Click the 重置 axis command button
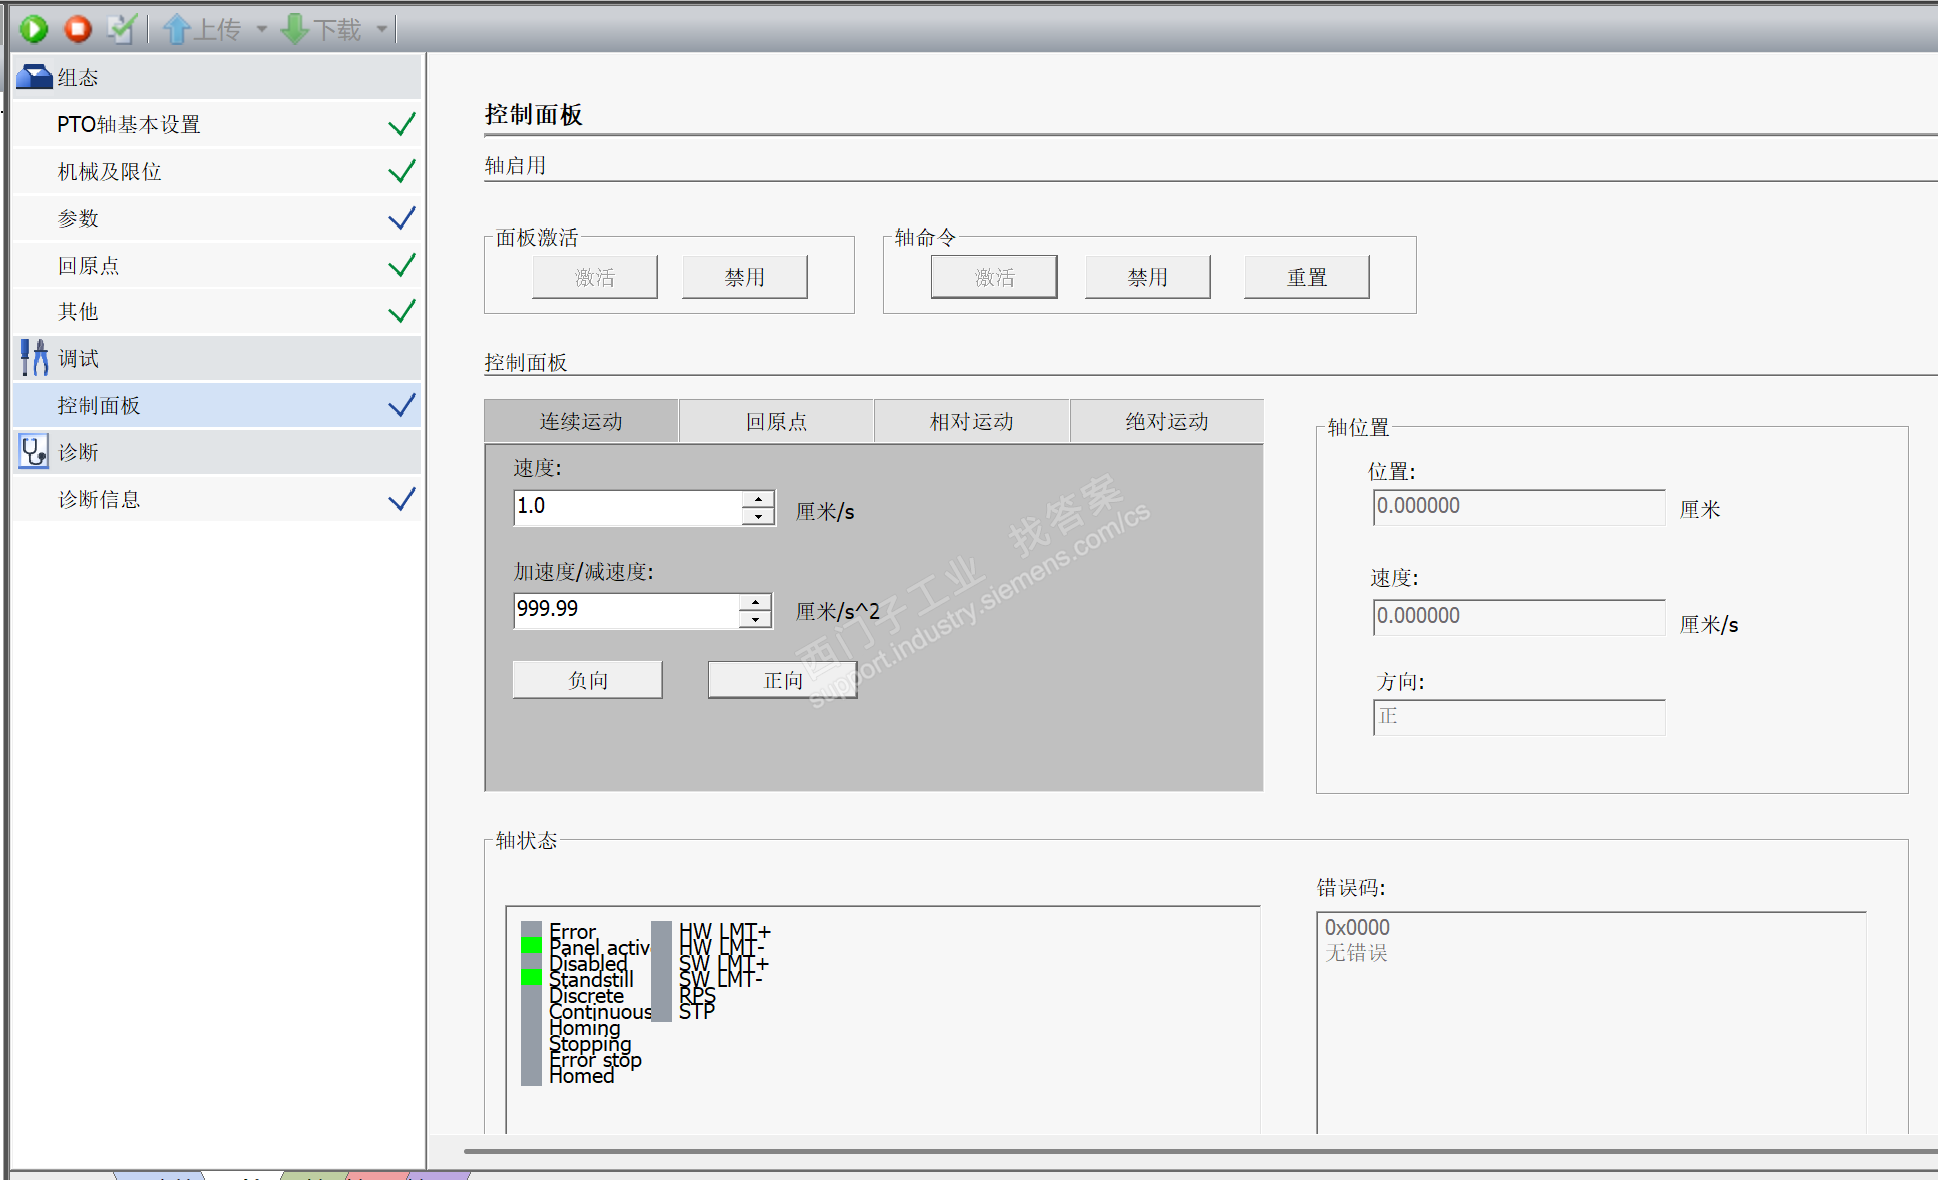 click(x=1306, y=277)
